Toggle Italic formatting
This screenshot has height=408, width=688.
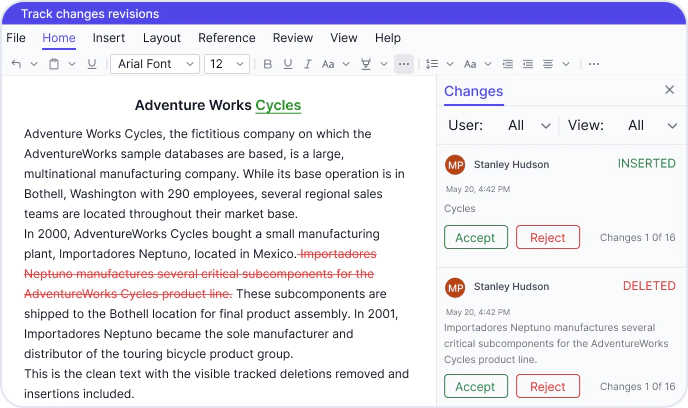(x=308, y=64)
